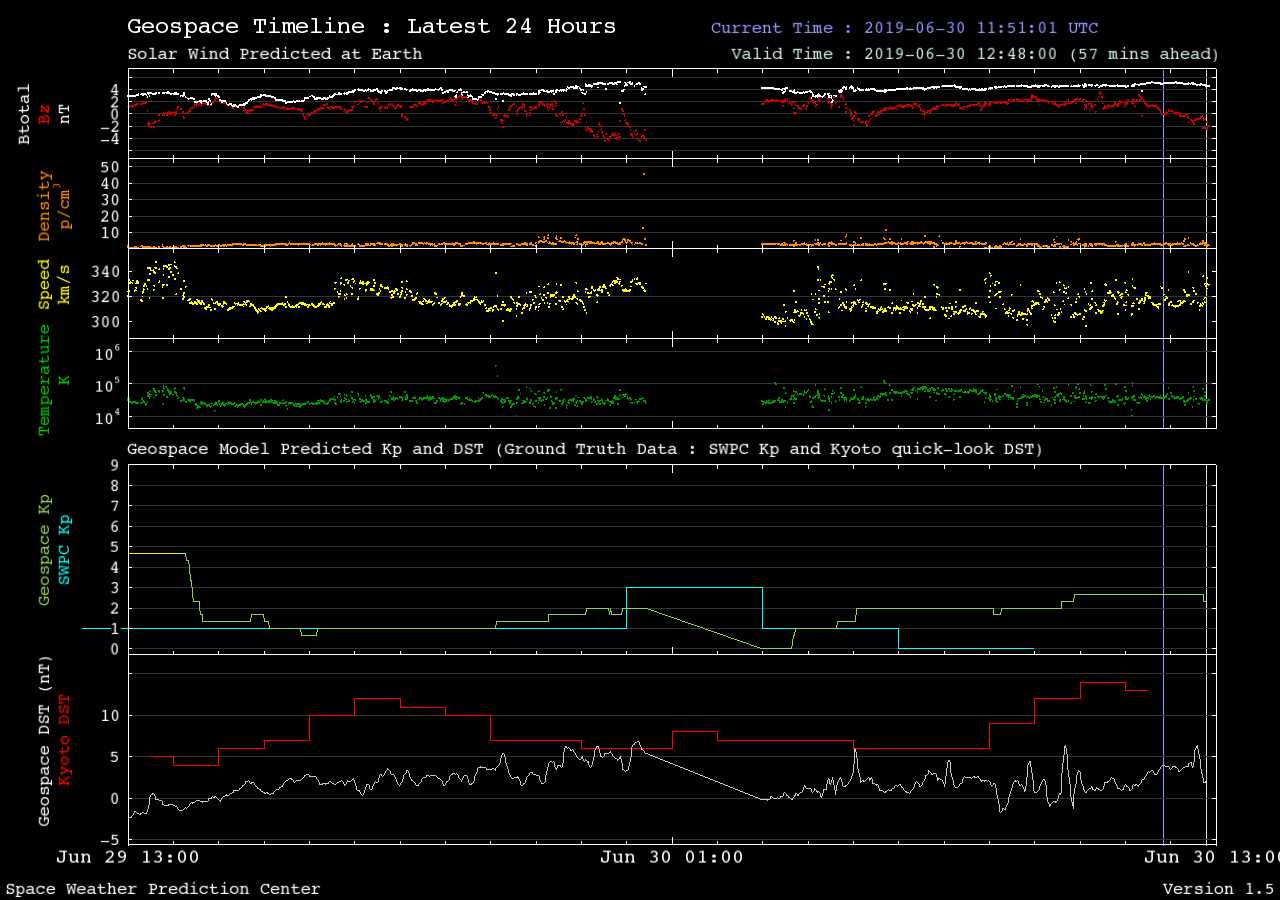This screenshot has height=900, width=1280.
Task: Click the red Bz axis label
Action: [44, 115]
